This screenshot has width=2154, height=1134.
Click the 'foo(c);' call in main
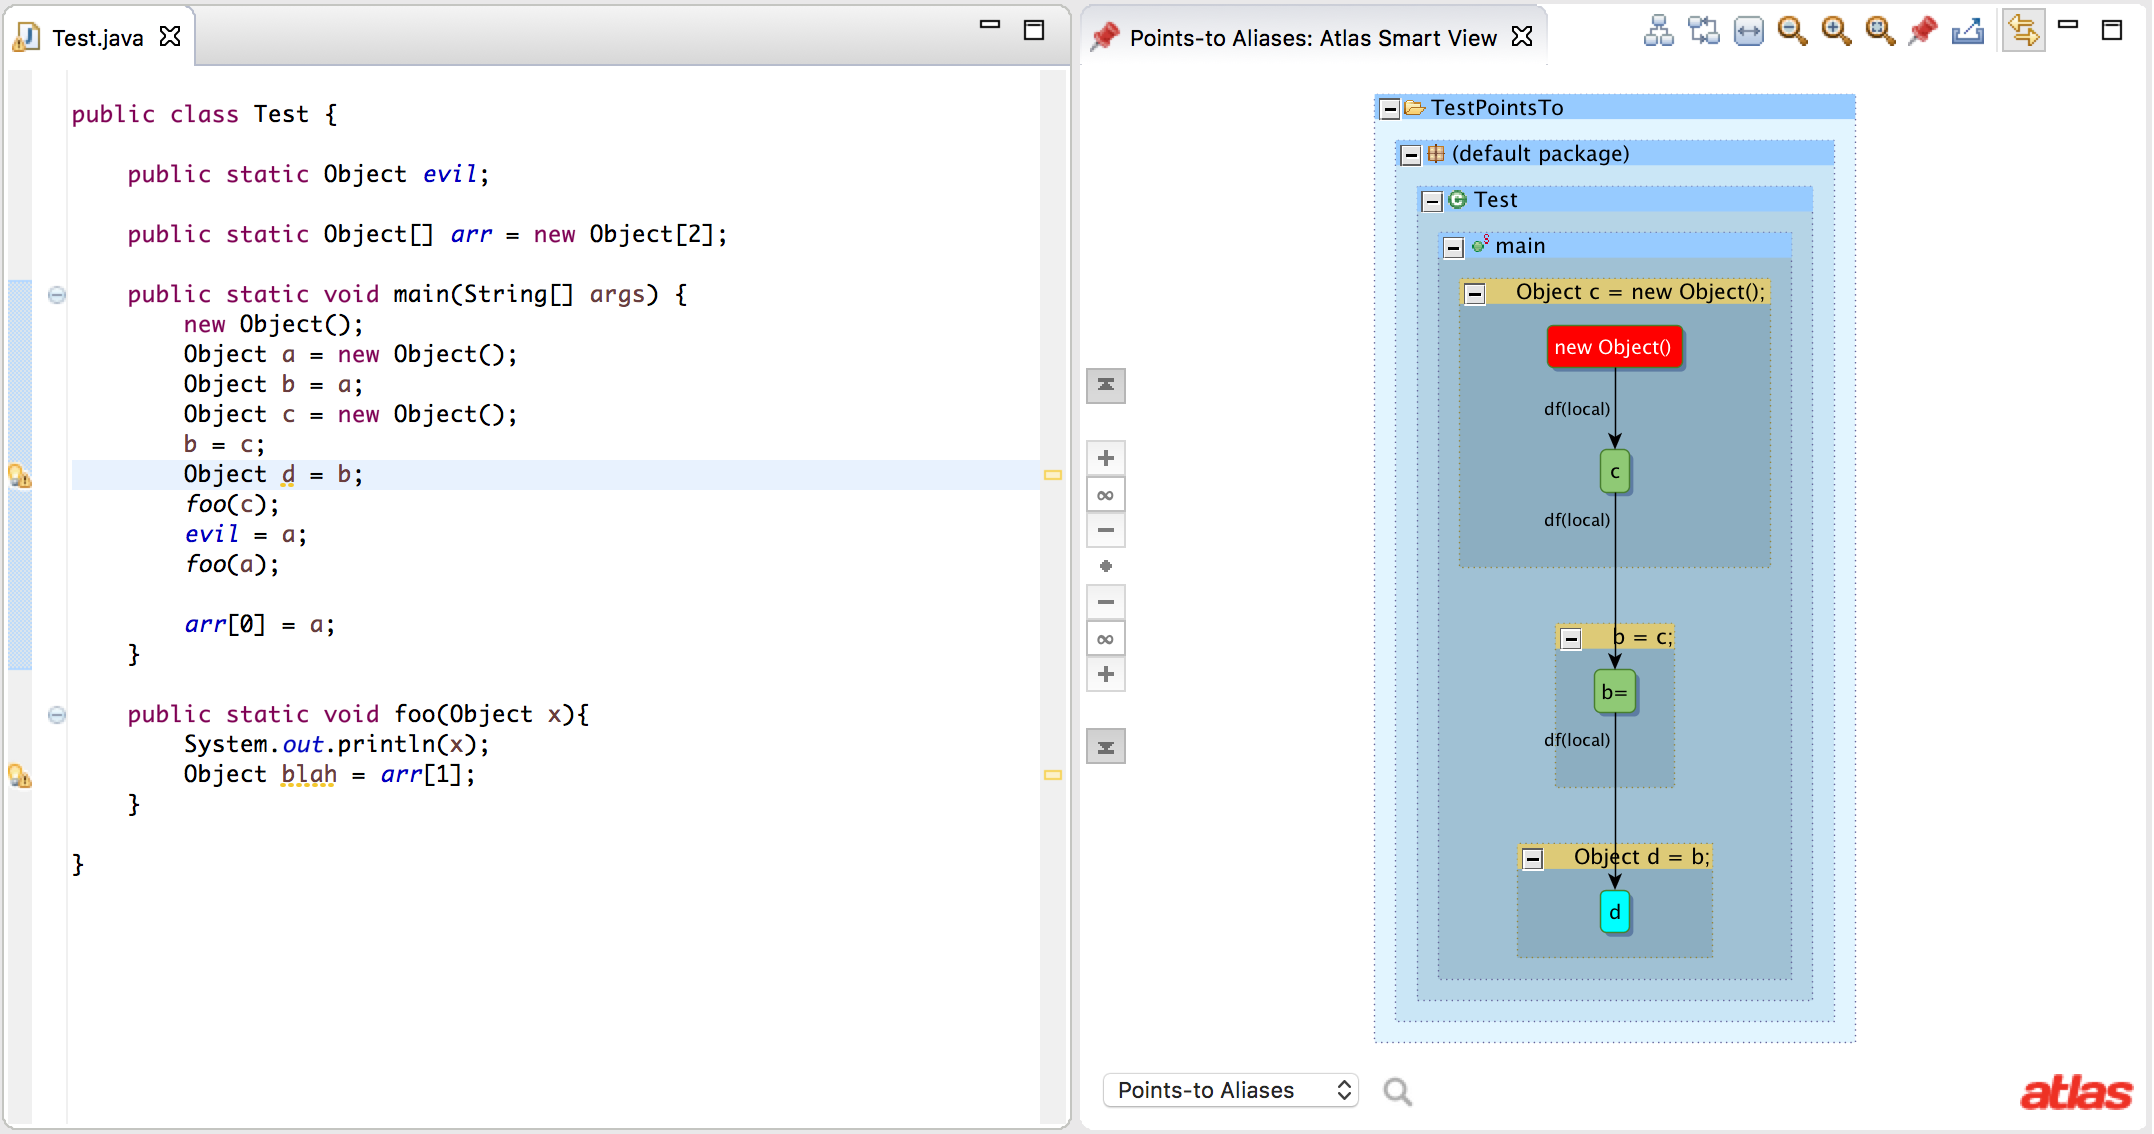[x=232, y=504]
